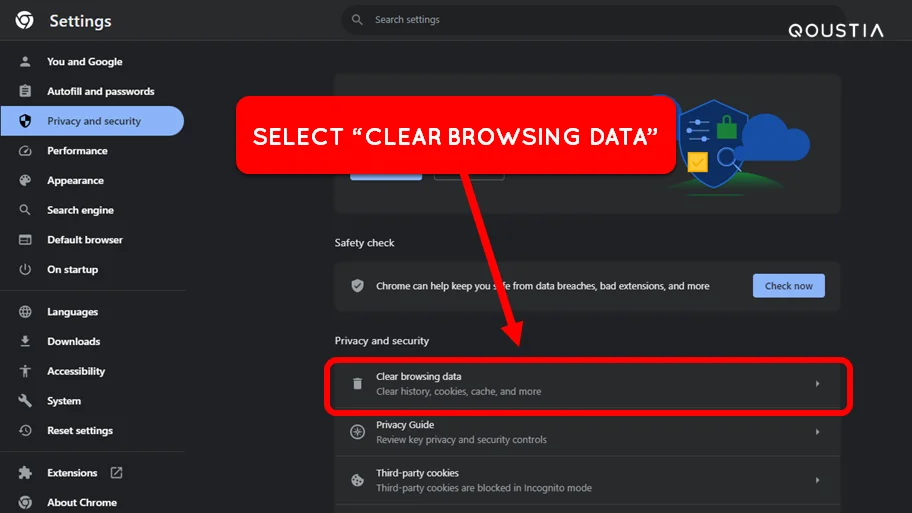Click the shield icon in Safety check
912x513 pixels.
click(357, 286)
